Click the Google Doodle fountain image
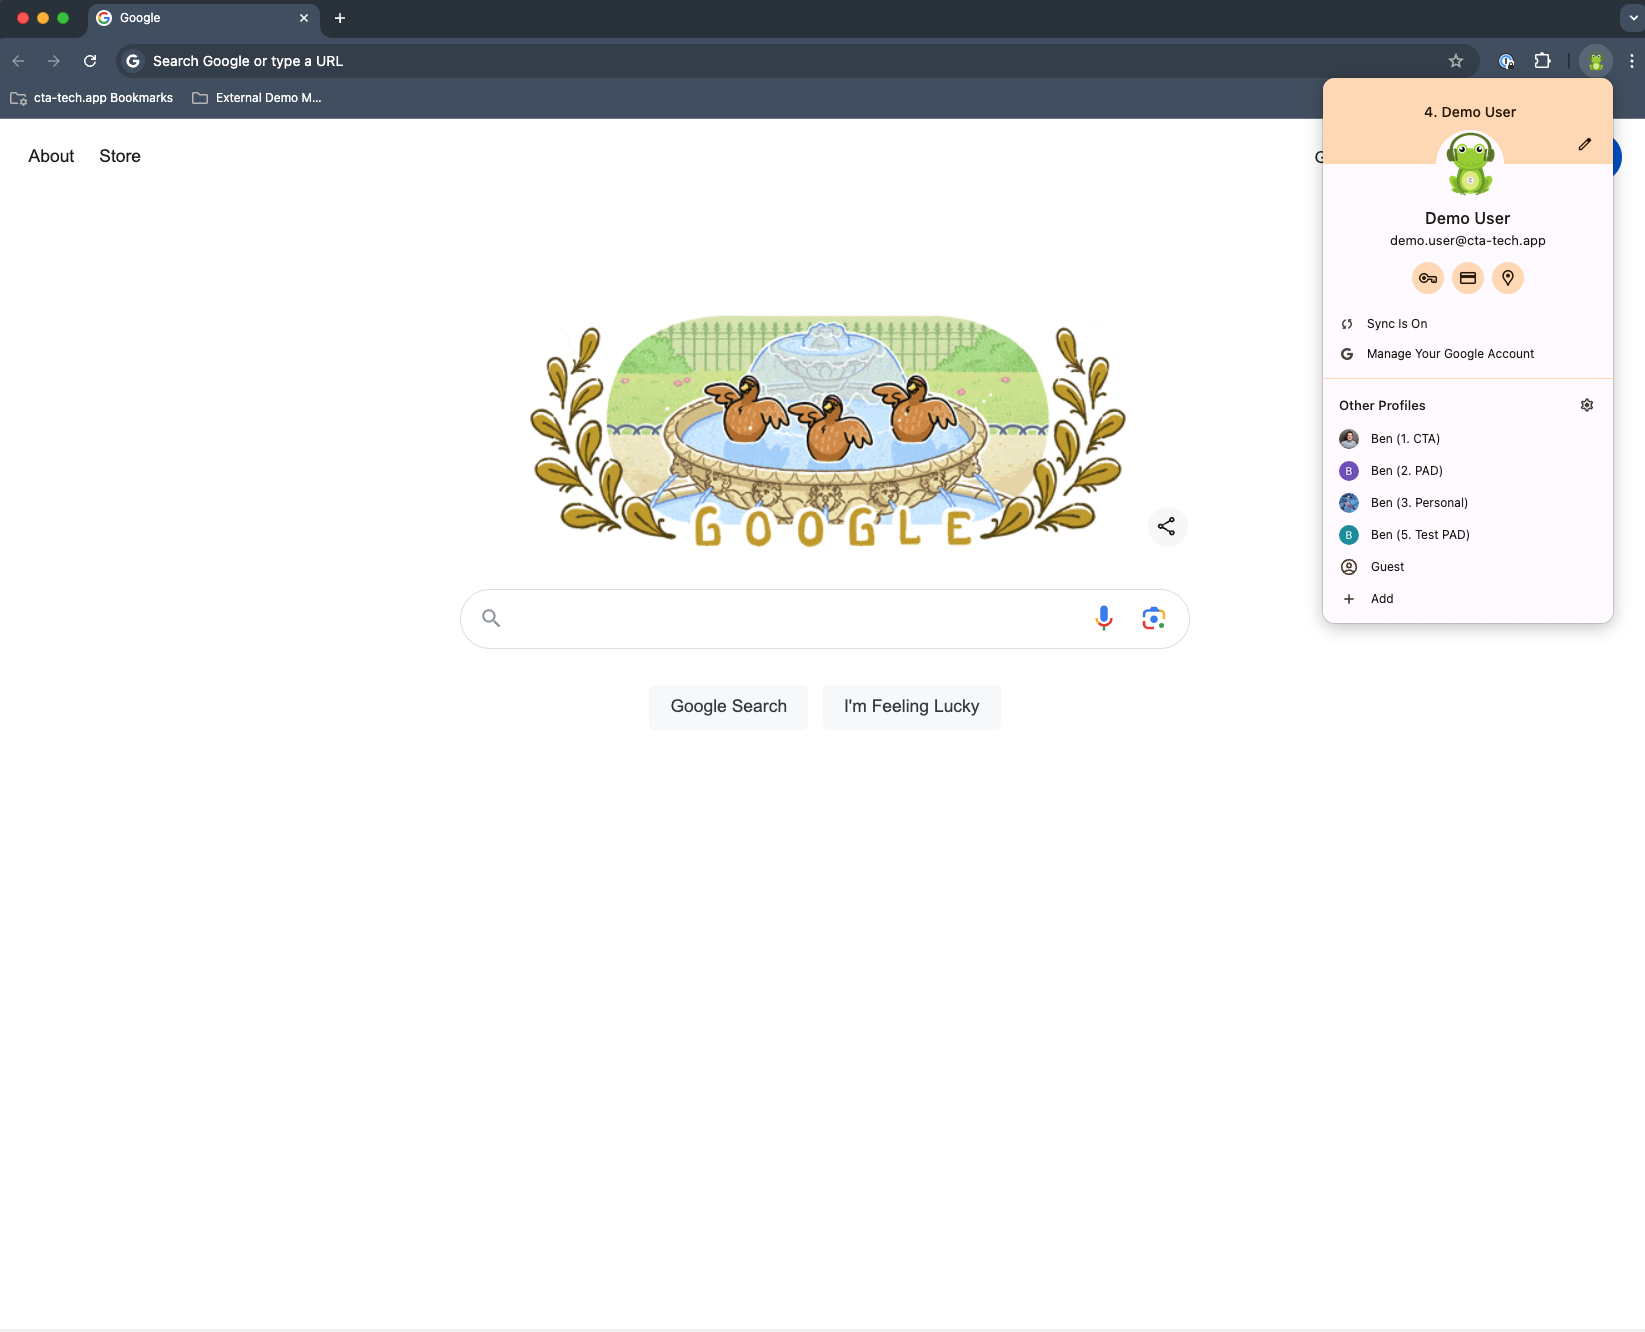 click(x=827, y=432)
